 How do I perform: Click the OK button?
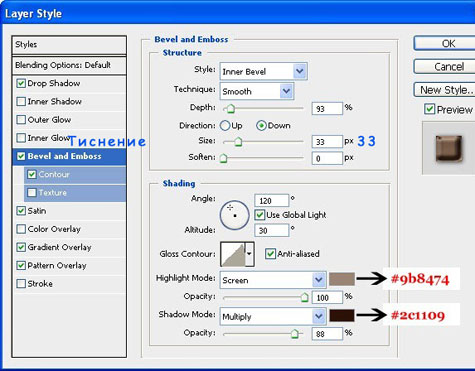[445, 44]
